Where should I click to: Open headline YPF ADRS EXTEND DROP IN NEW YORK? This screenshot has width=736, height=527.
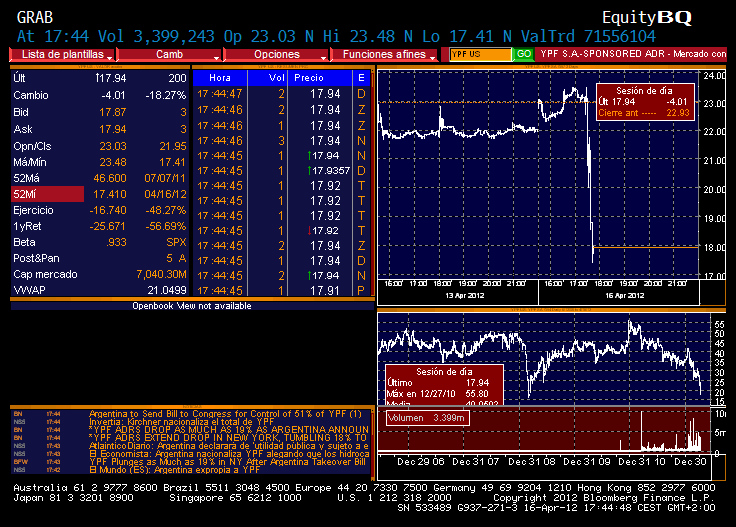[229, 438]
